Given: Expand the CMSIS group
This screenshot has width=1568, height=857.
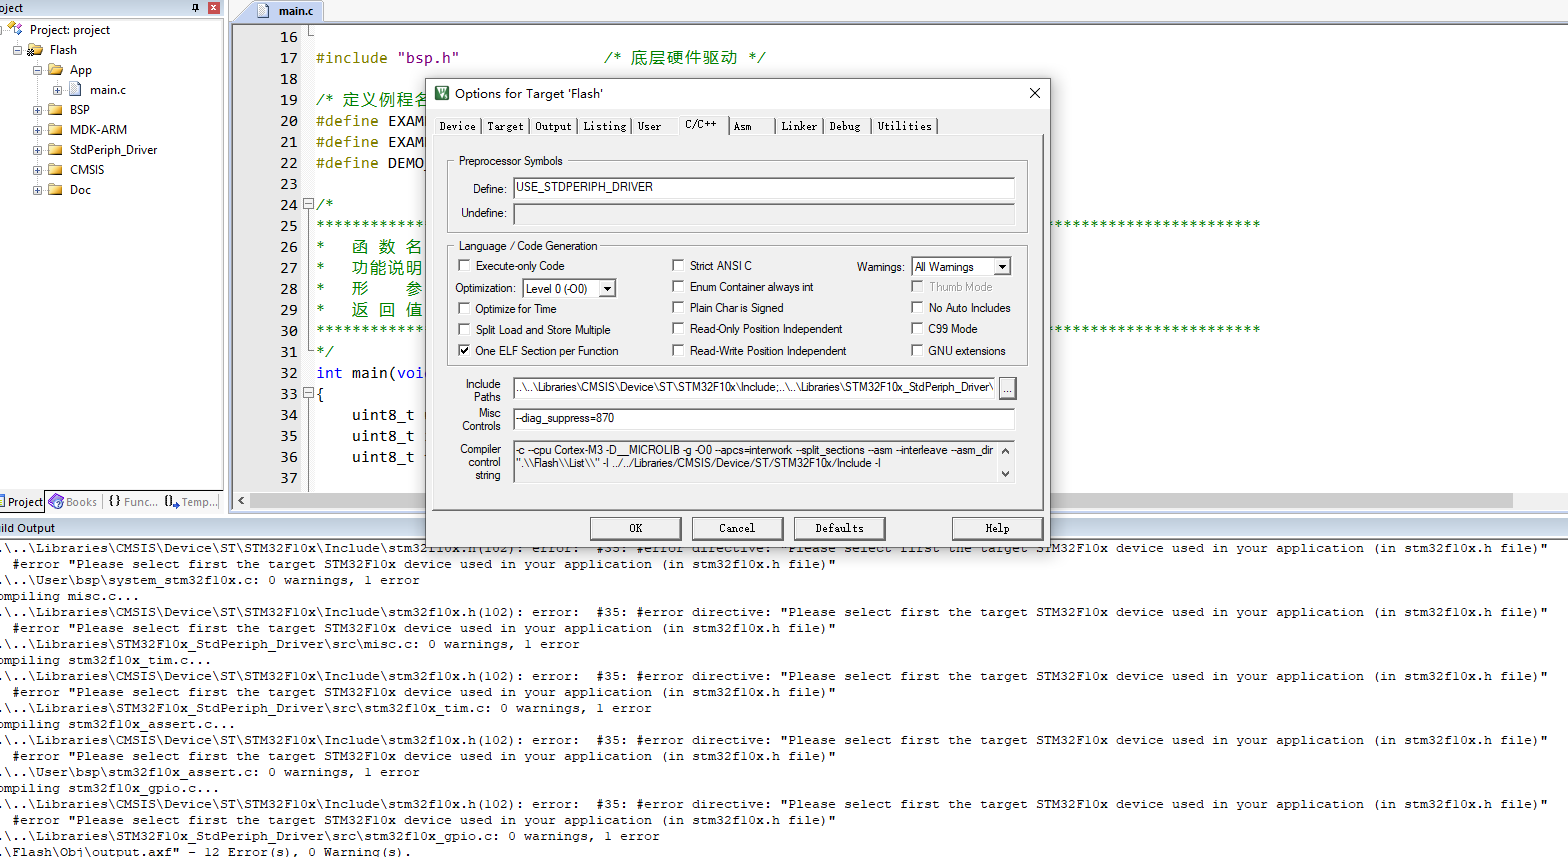Looking at the screenshot, I should [37, 170].
